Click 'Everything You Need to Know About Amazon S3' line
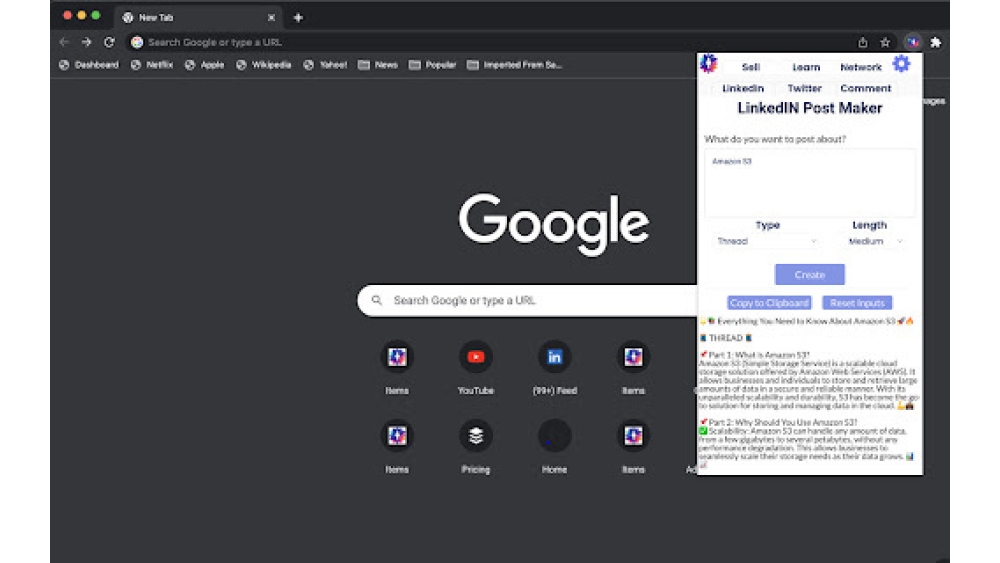1000x563 pixels. [x=806, y=321]
